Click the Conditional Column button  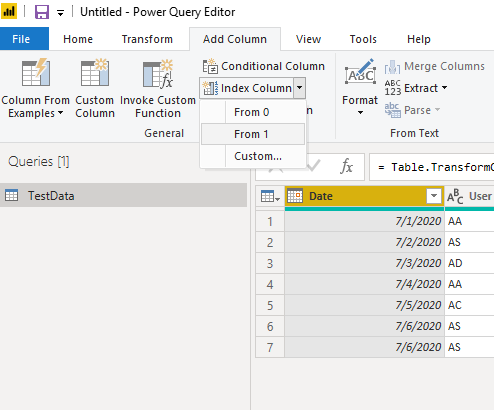pyautogui.click(x=263, y=66)
